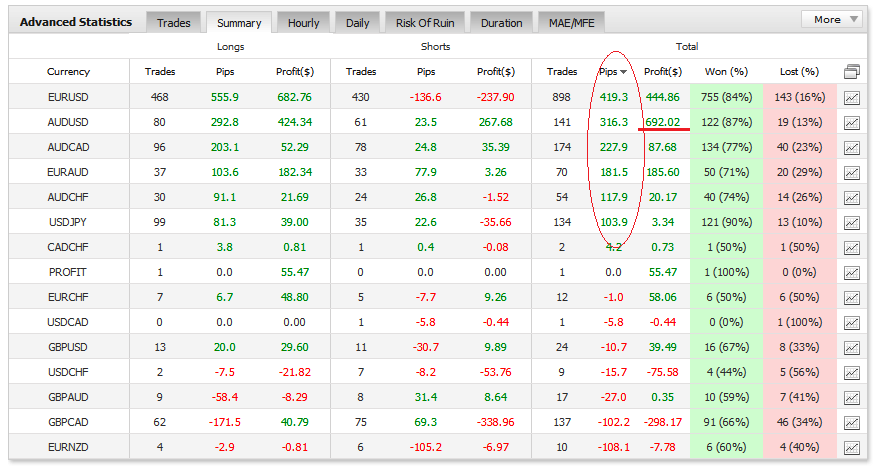Open the Risk Of Ruin tab
This screenshot has width=875, height=466.
[x=425, y=23]
